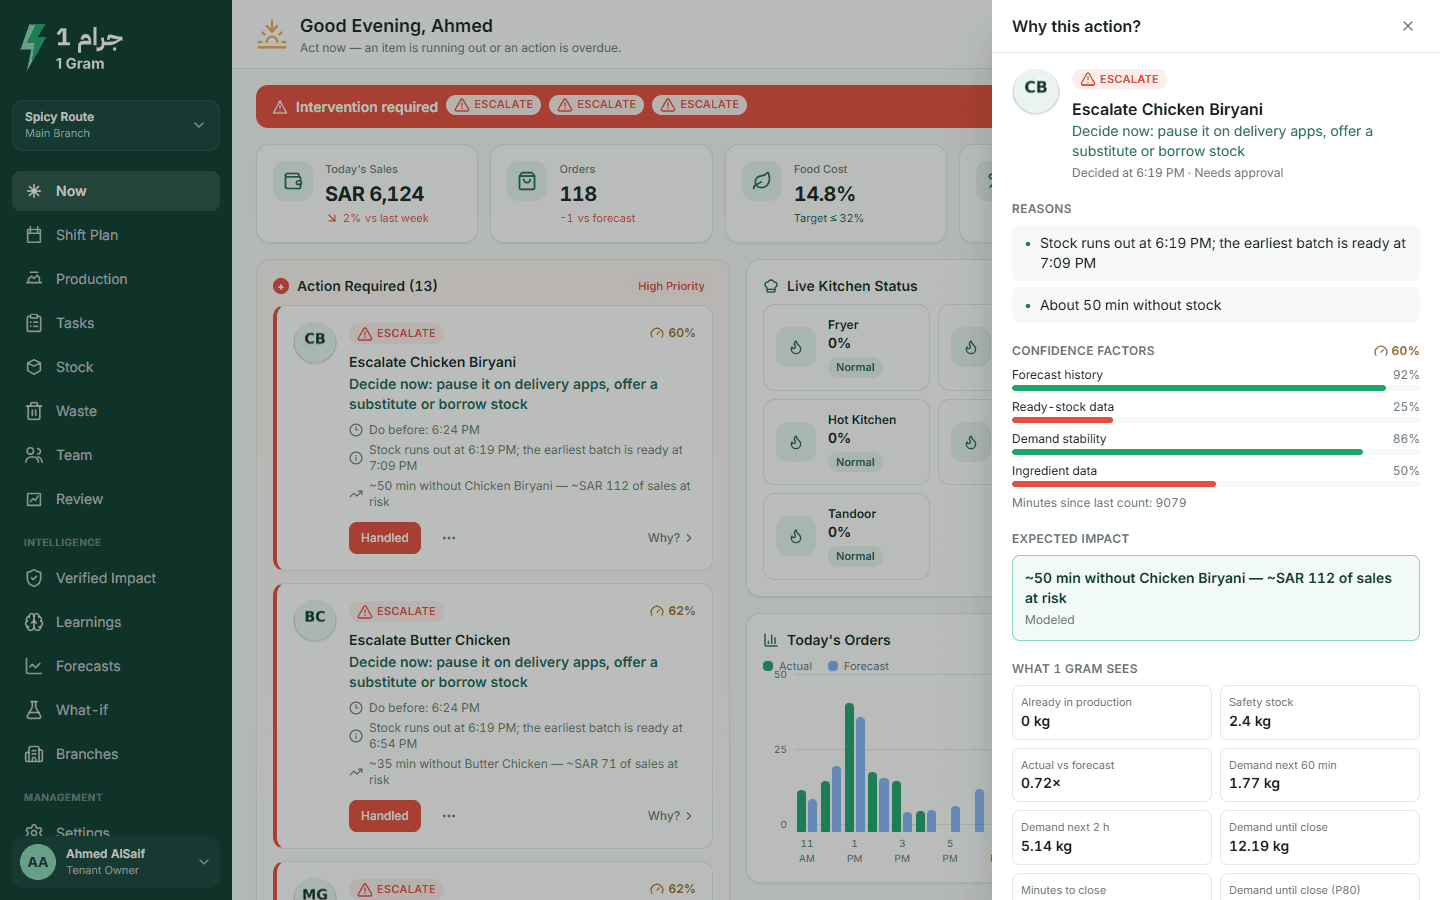Open the Production section
The image size is (1440, 900).
tap(116, 279)
